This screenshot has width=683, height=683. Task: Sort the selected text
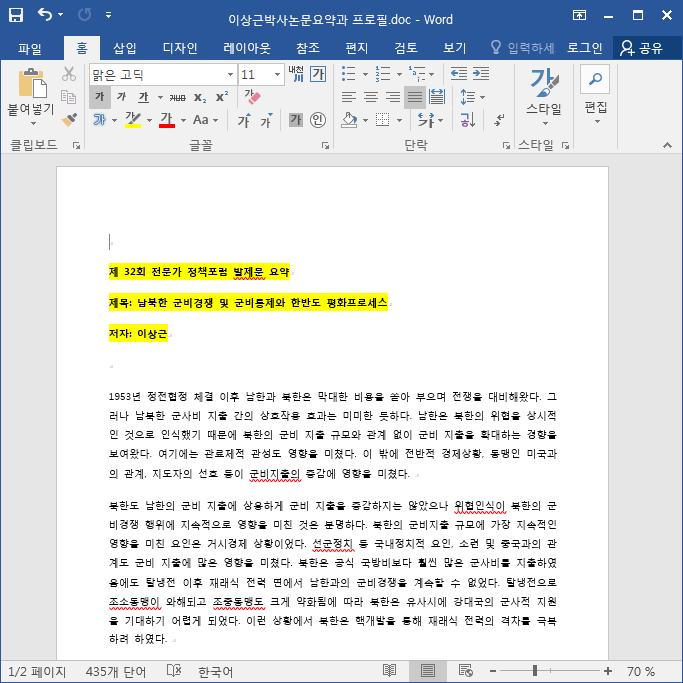[x=467, y=119]
